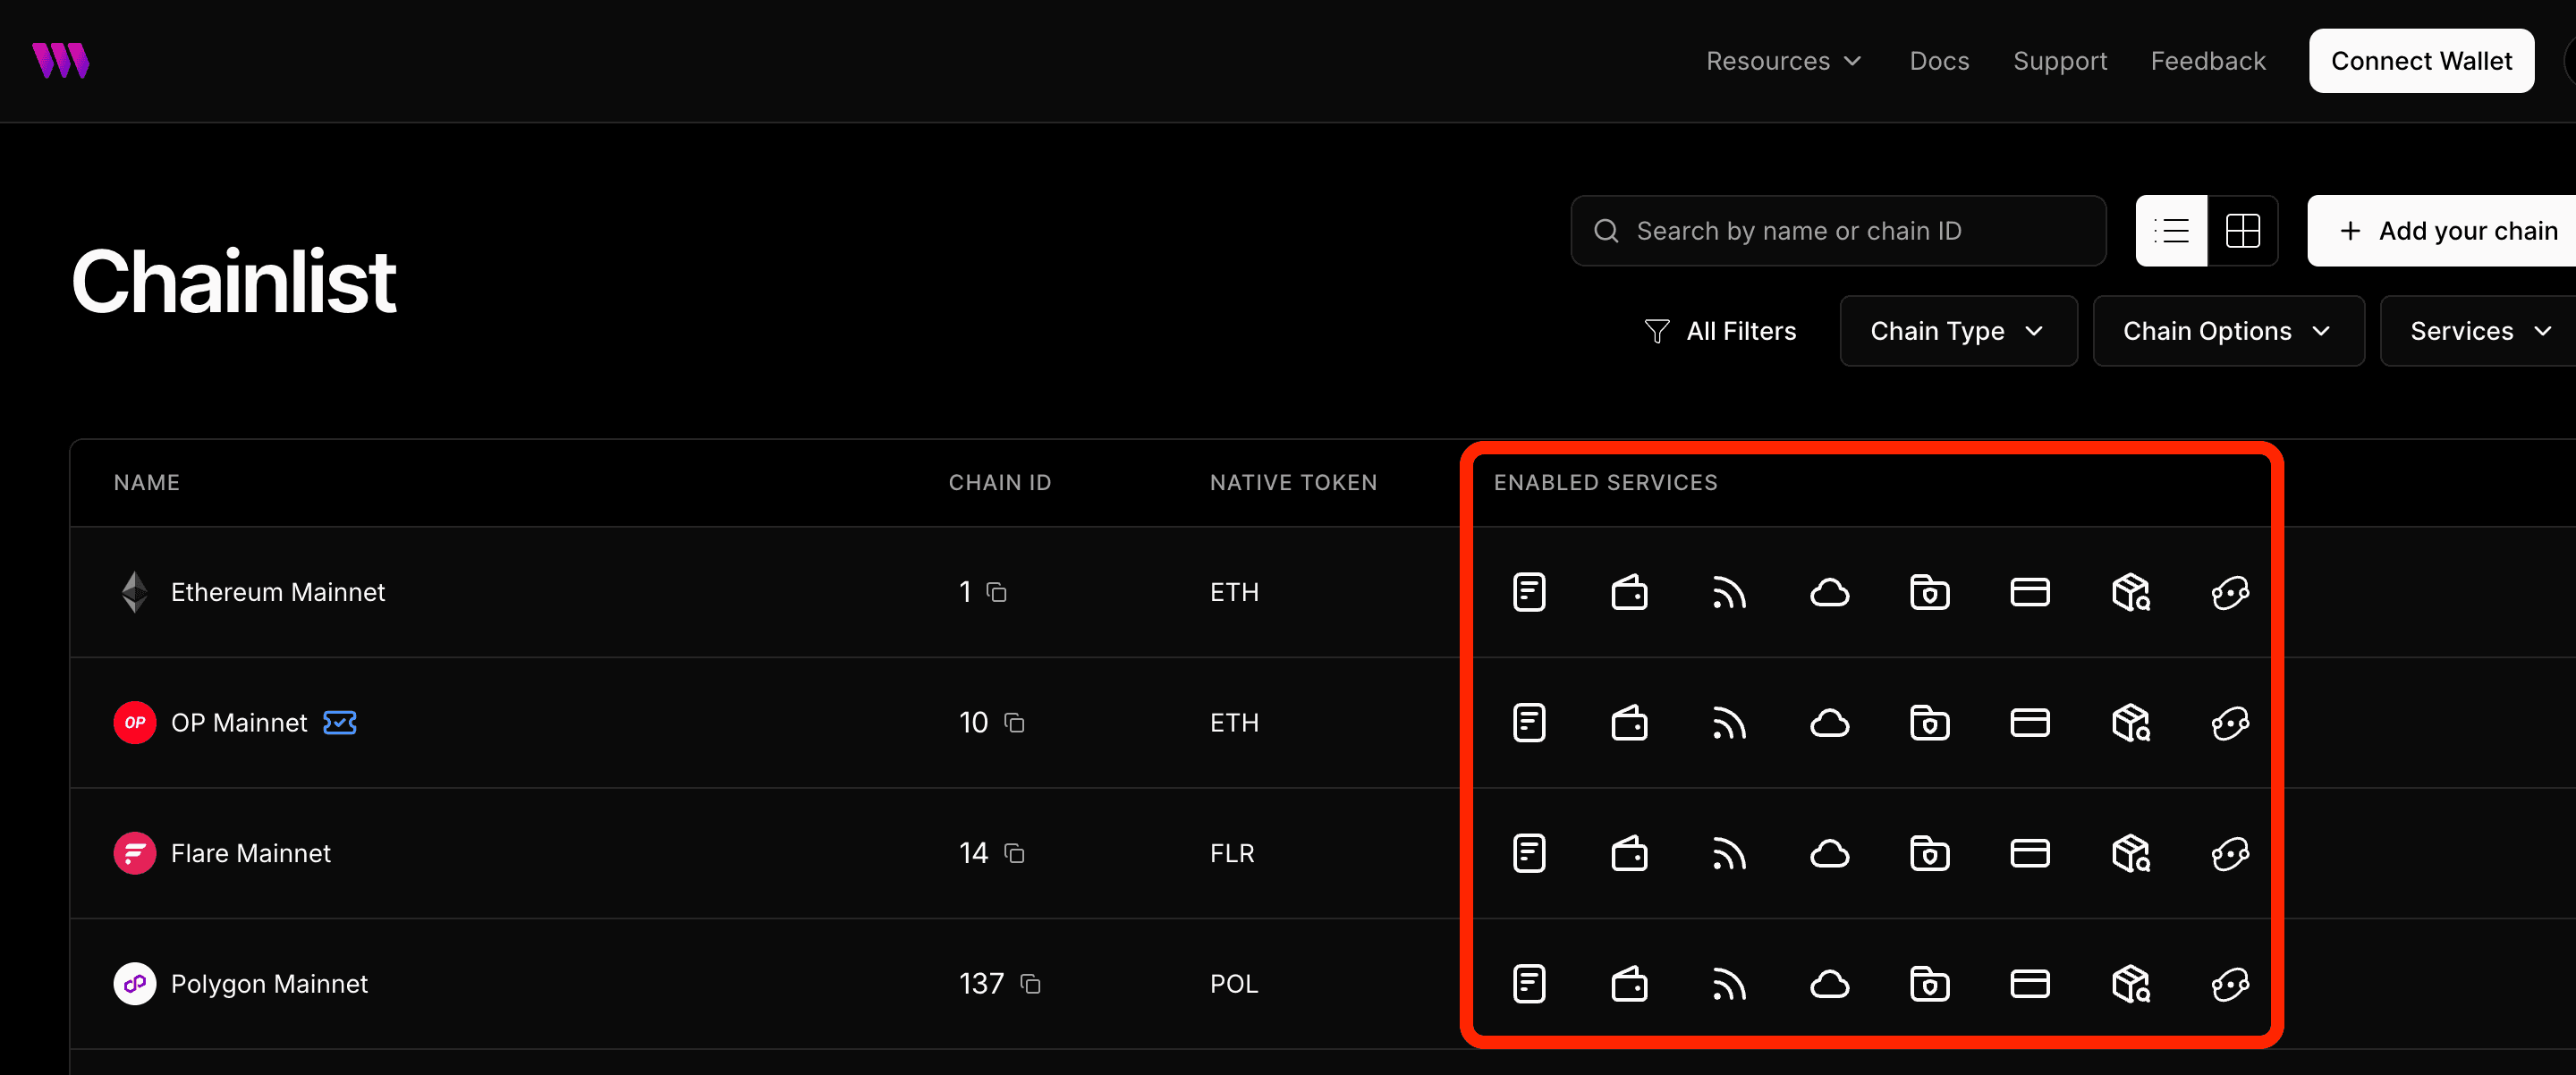Click the wallet icon in Flare Mainnet row
This screenshot has height=1075, width=2576.
pyautogui.click(x=1629, y=853)
